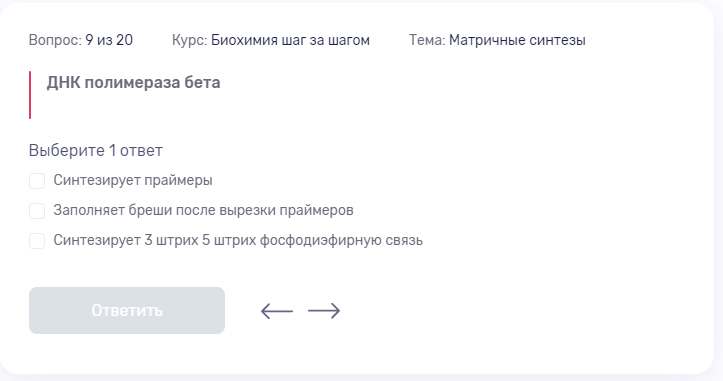The image size is (723, 381).
Task: Click the "Выберите 1 ответ" instruction text
Action: (x=95, y=150)
